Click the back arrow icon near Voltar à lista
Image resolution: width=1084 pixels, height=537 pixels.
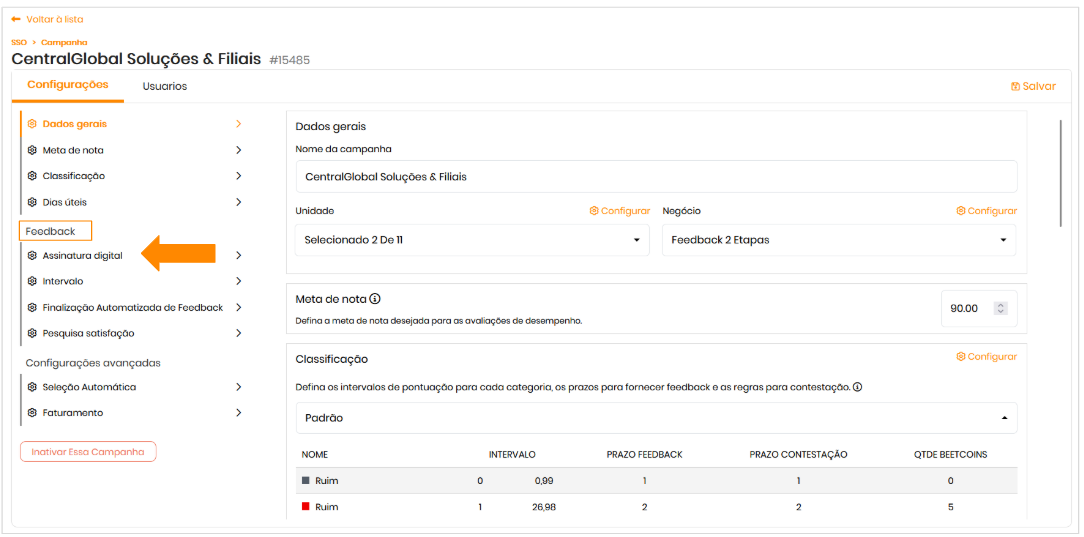[16, 19]
